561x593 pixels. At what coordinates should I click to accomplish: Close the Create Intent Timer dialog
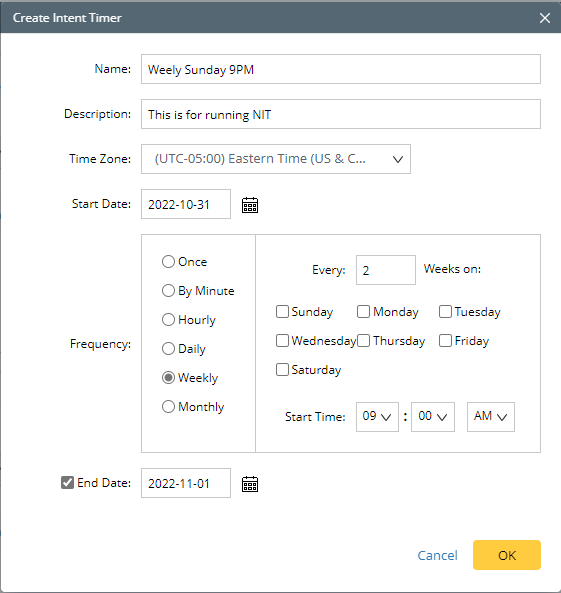pyautogui.click(x=545, y=18)
